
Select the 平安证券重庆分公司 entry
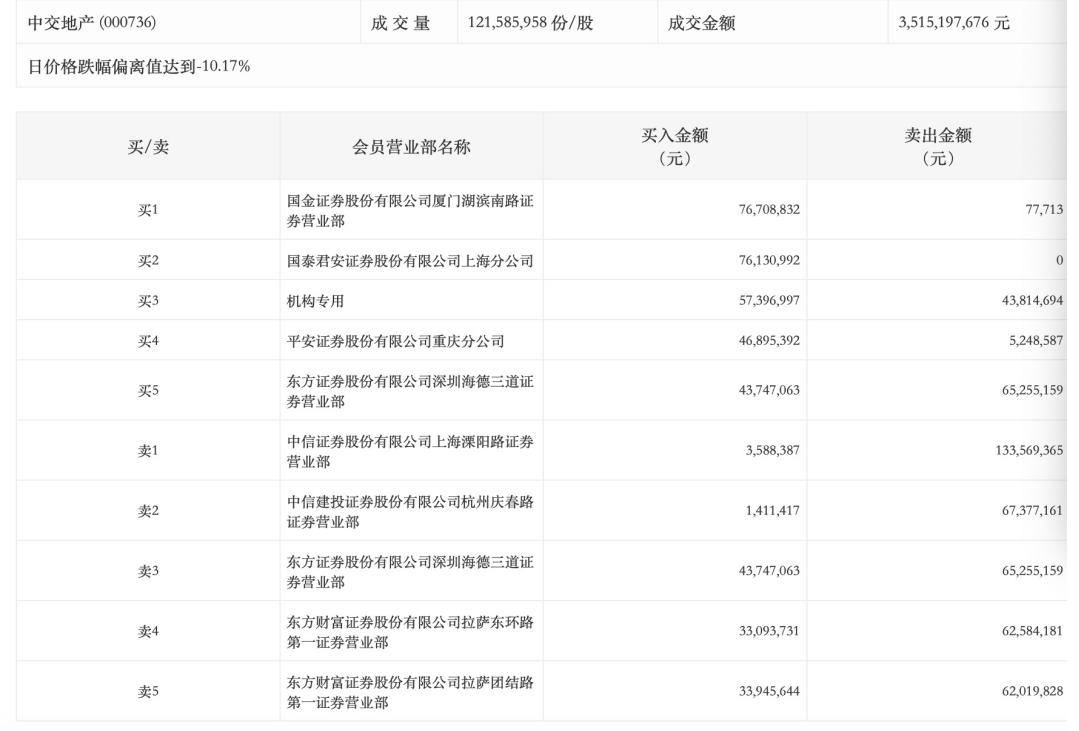(396, 341)
